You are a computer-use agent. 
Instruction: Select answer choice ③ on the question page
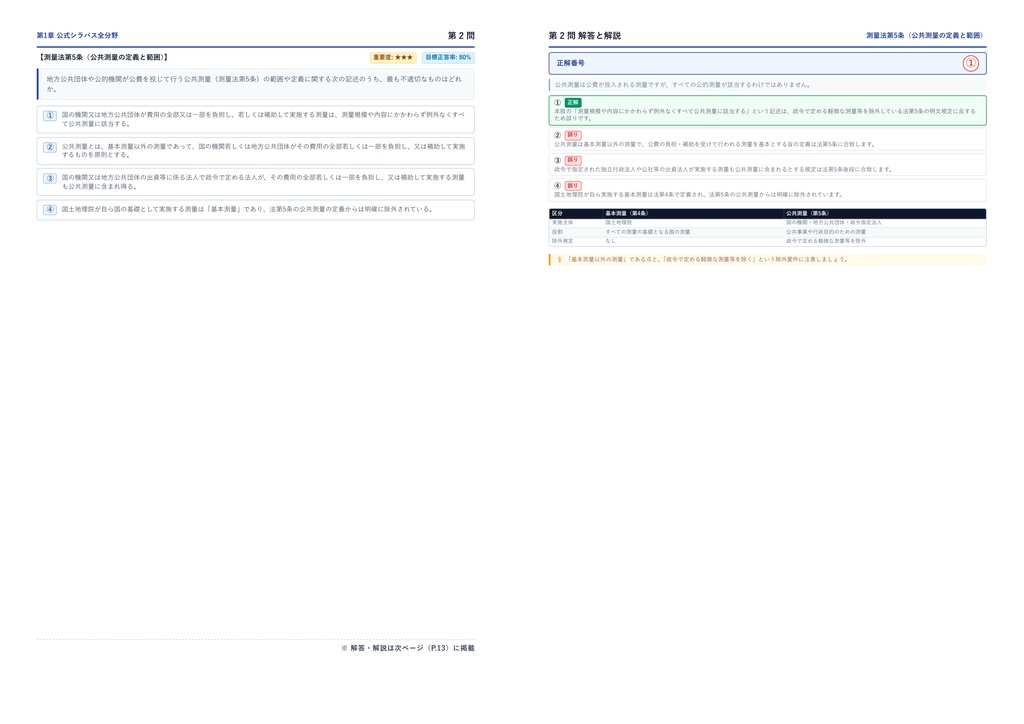click(255, 182)
